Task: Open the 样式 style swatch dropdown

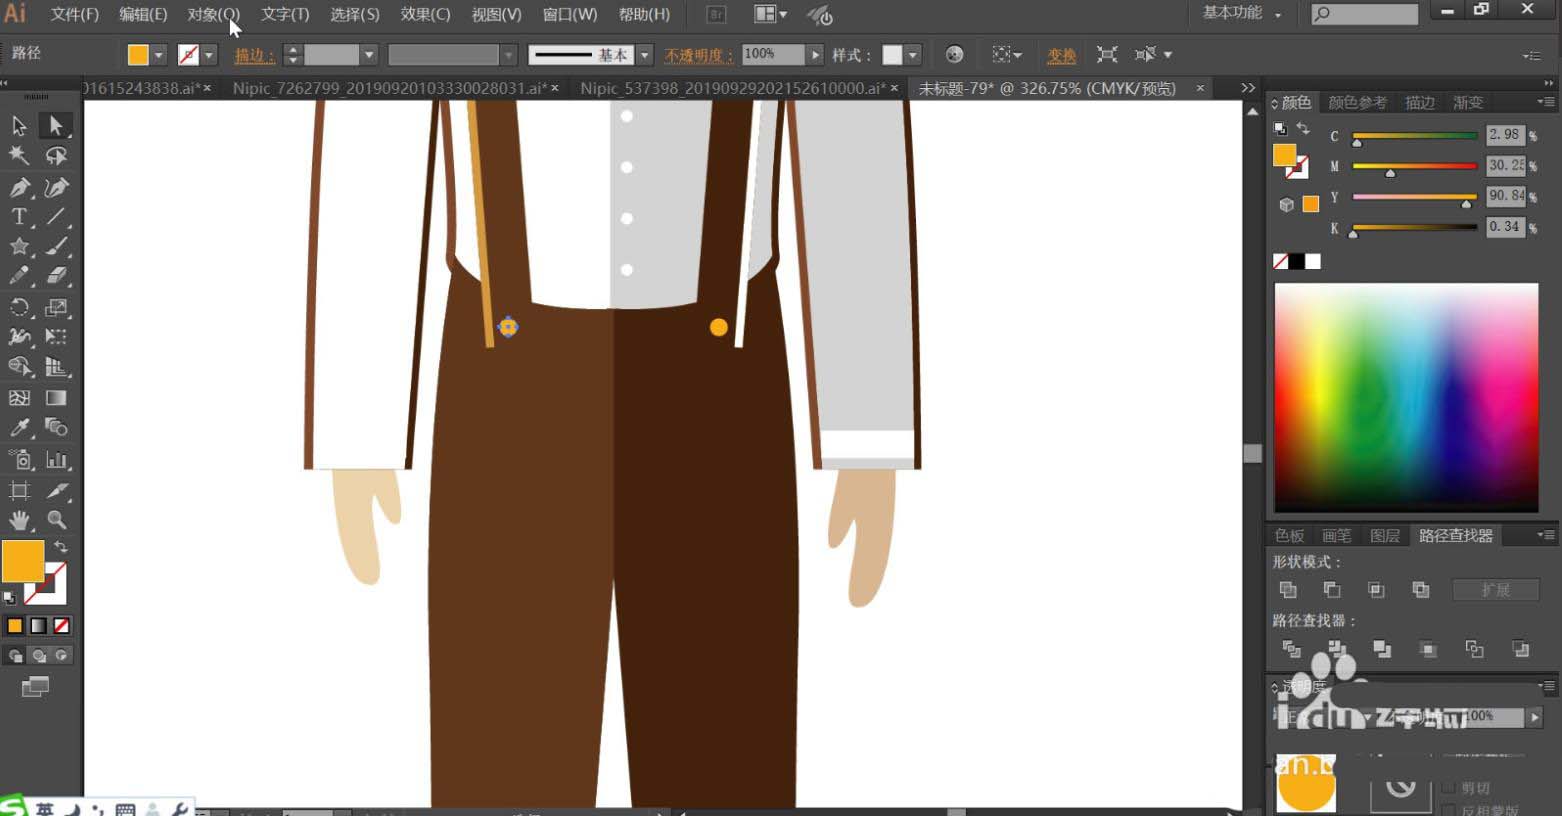Action: click(913, 55)
